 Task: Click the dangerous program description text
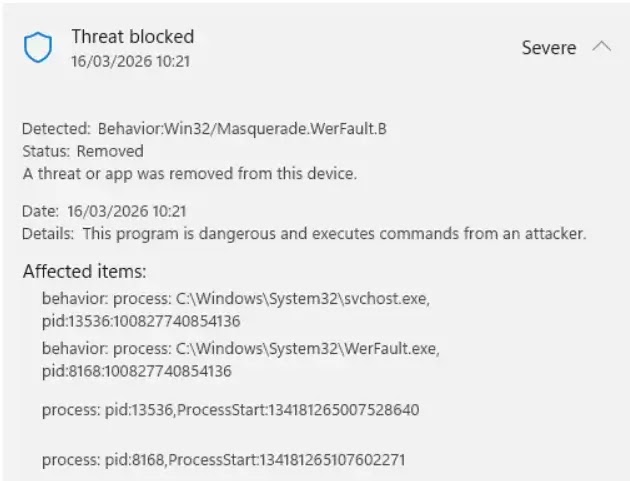(334, 233)
